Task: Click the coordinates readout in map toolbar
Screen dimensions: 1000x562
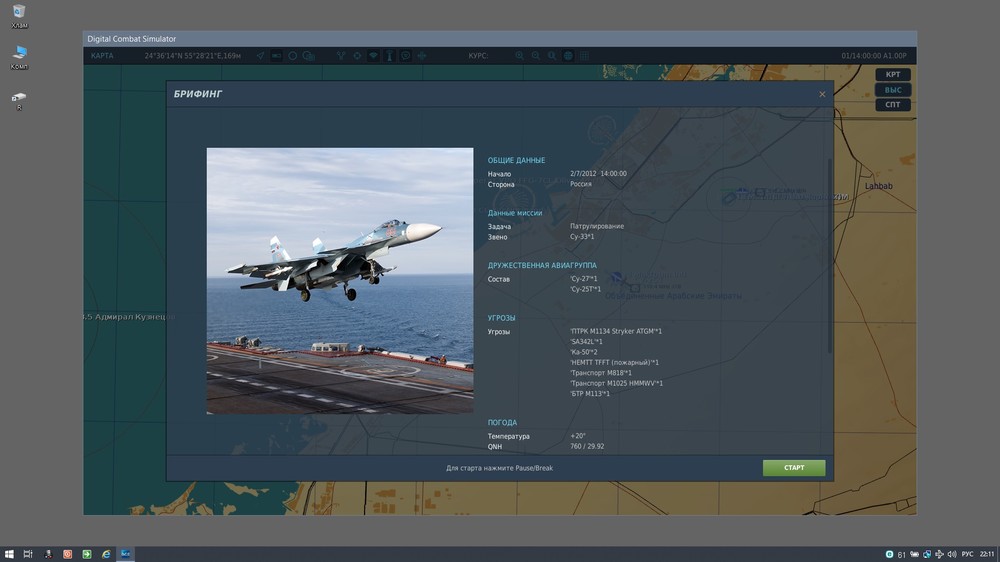Action: pyautogui.click(x=192, y=56)
